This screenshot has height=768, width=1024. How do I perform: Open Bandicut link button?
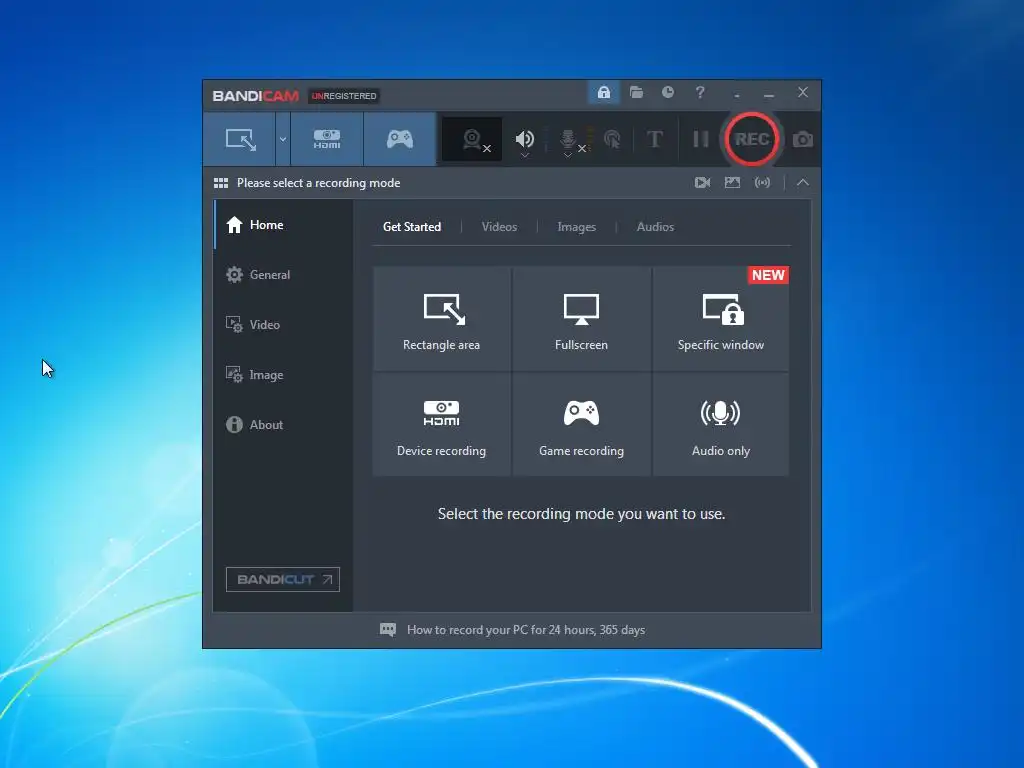pyautogui.click(x=283, y=579)
